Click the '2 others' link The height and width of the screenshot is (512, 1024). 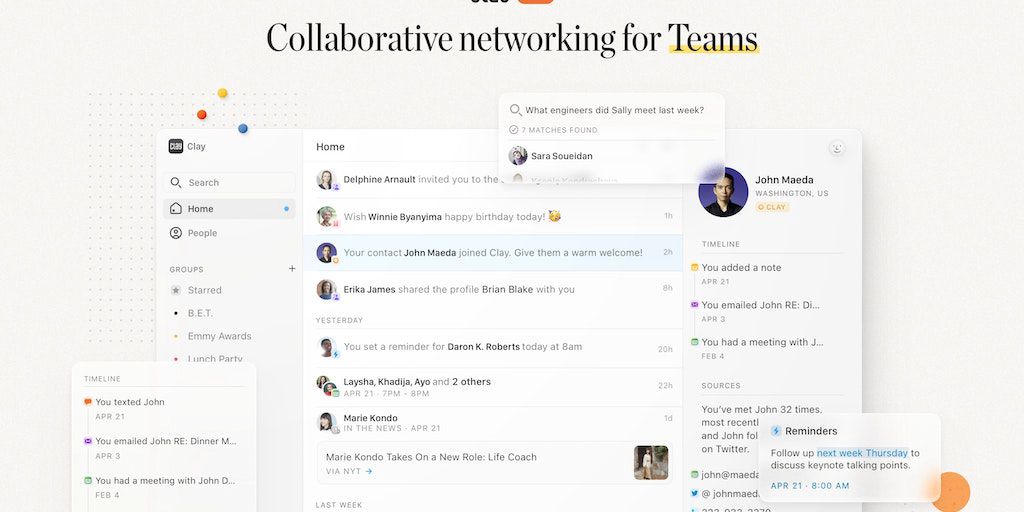(472, 381)
